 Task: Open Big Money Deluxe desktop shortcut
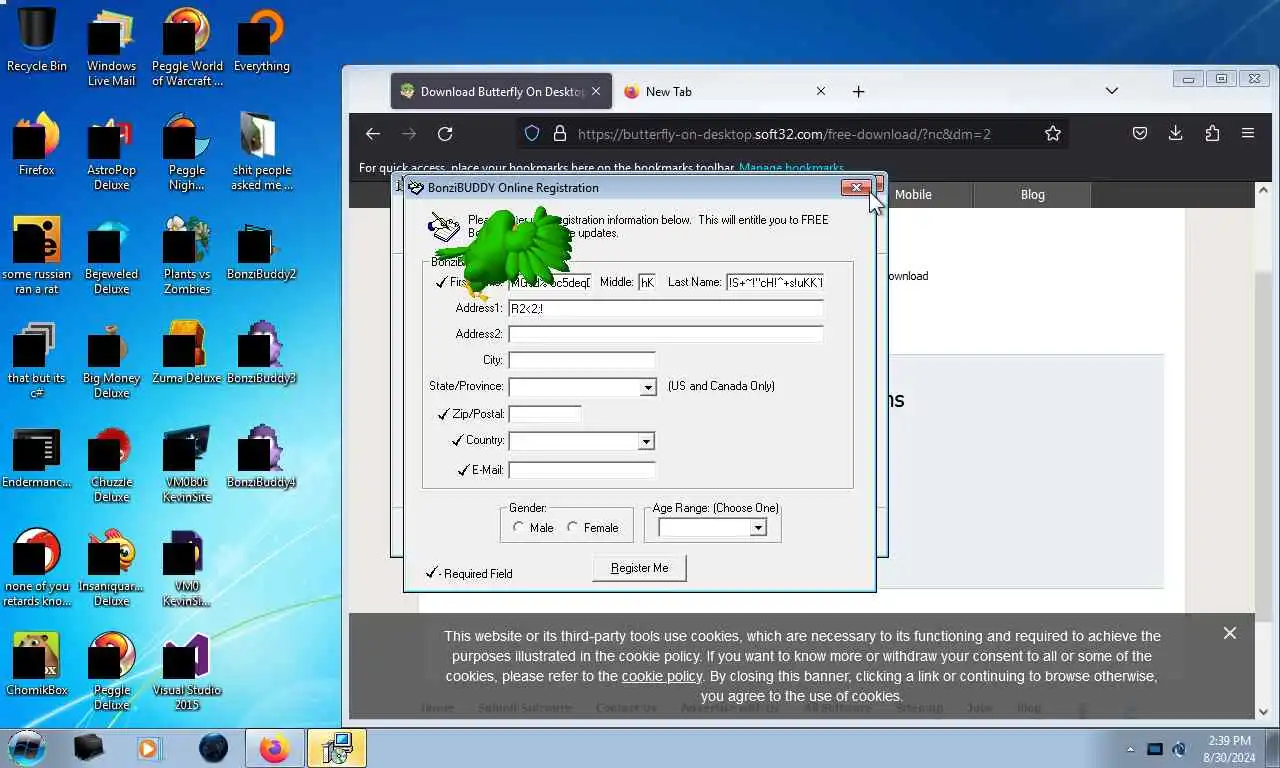[x=111, y=359]
